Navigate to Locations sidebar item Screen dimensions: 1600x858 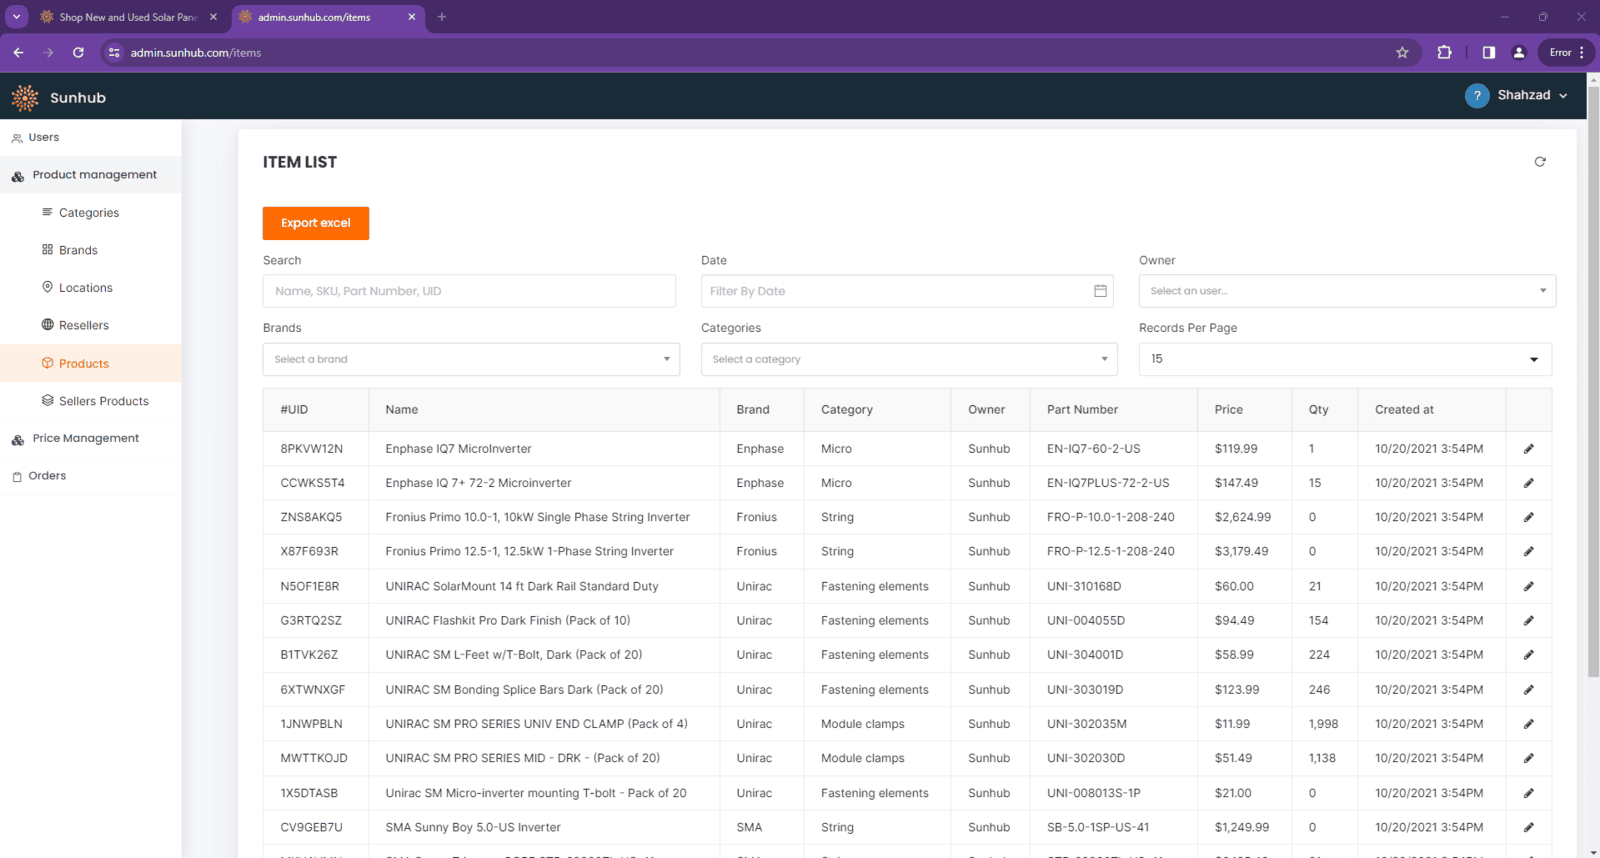tap(90, 288)
